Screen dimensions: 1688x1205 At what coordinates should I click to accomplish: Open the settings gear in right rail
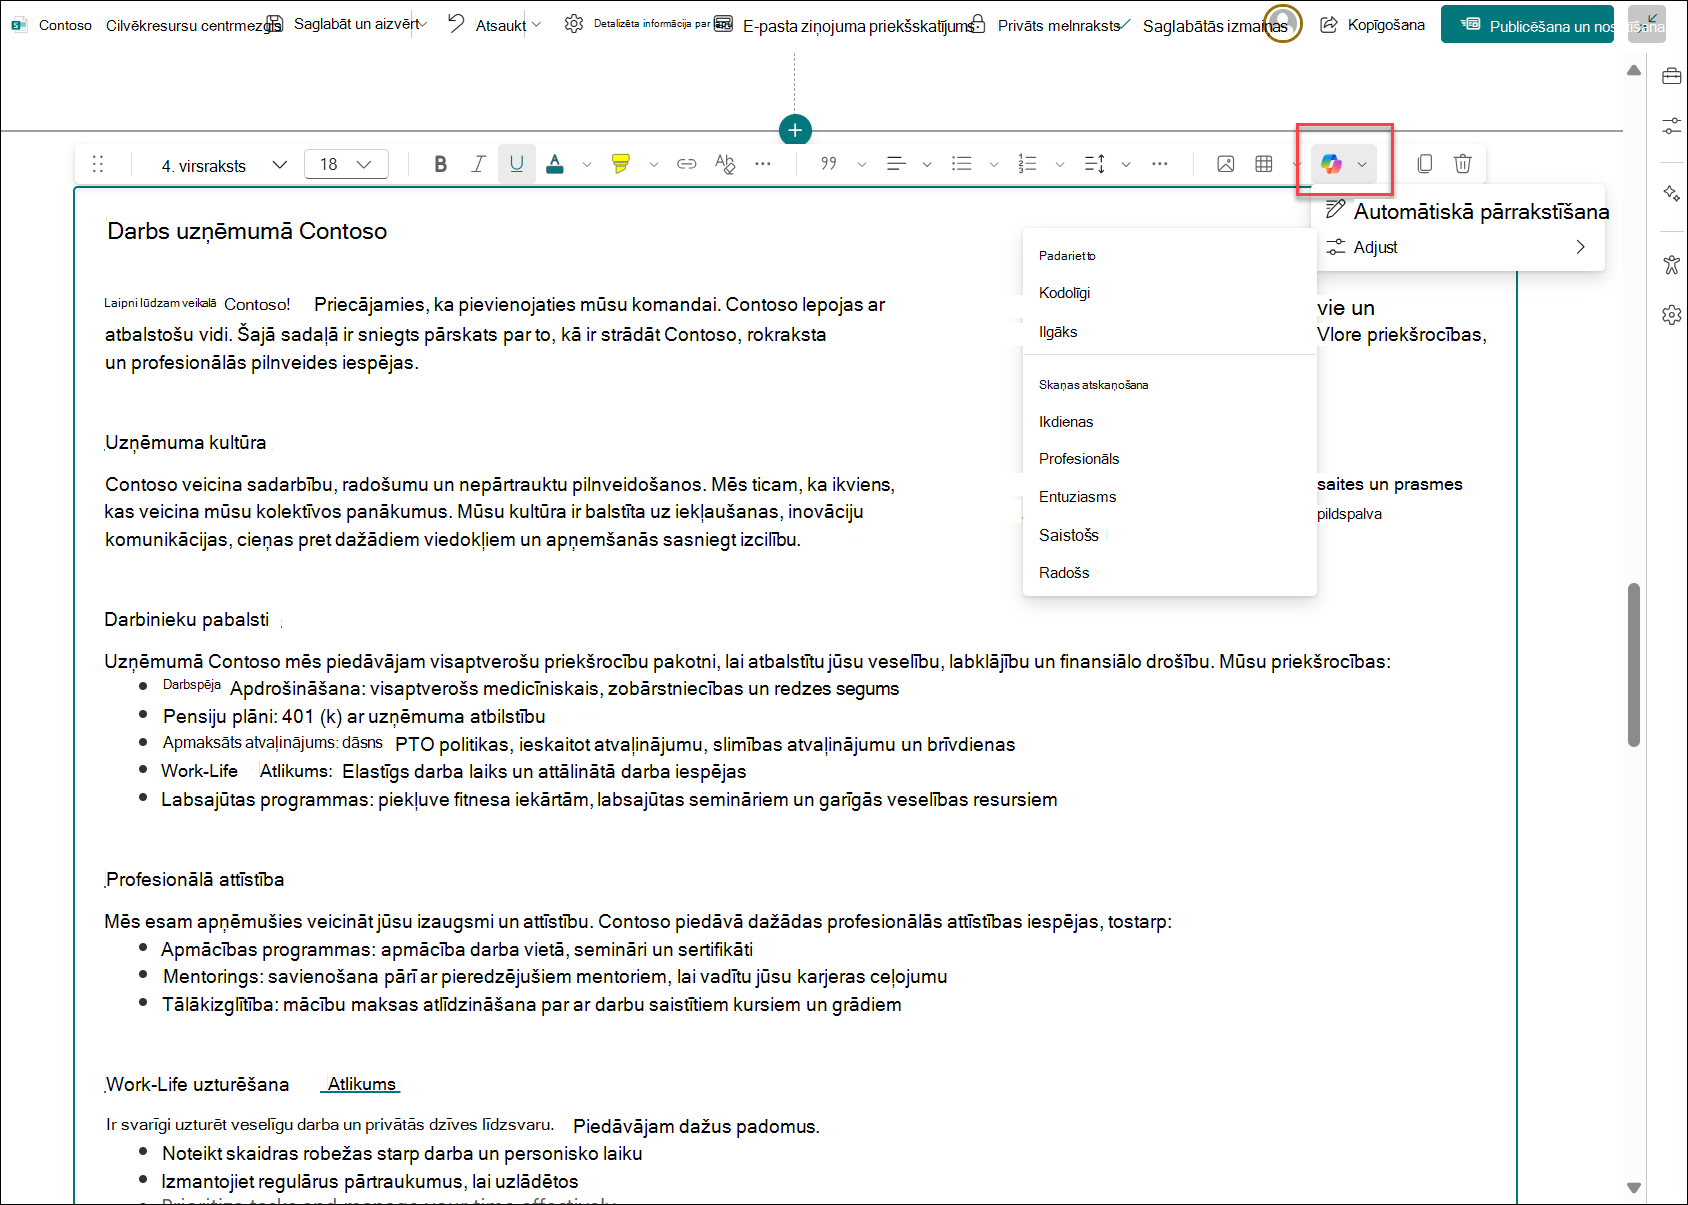point(1671,315)
